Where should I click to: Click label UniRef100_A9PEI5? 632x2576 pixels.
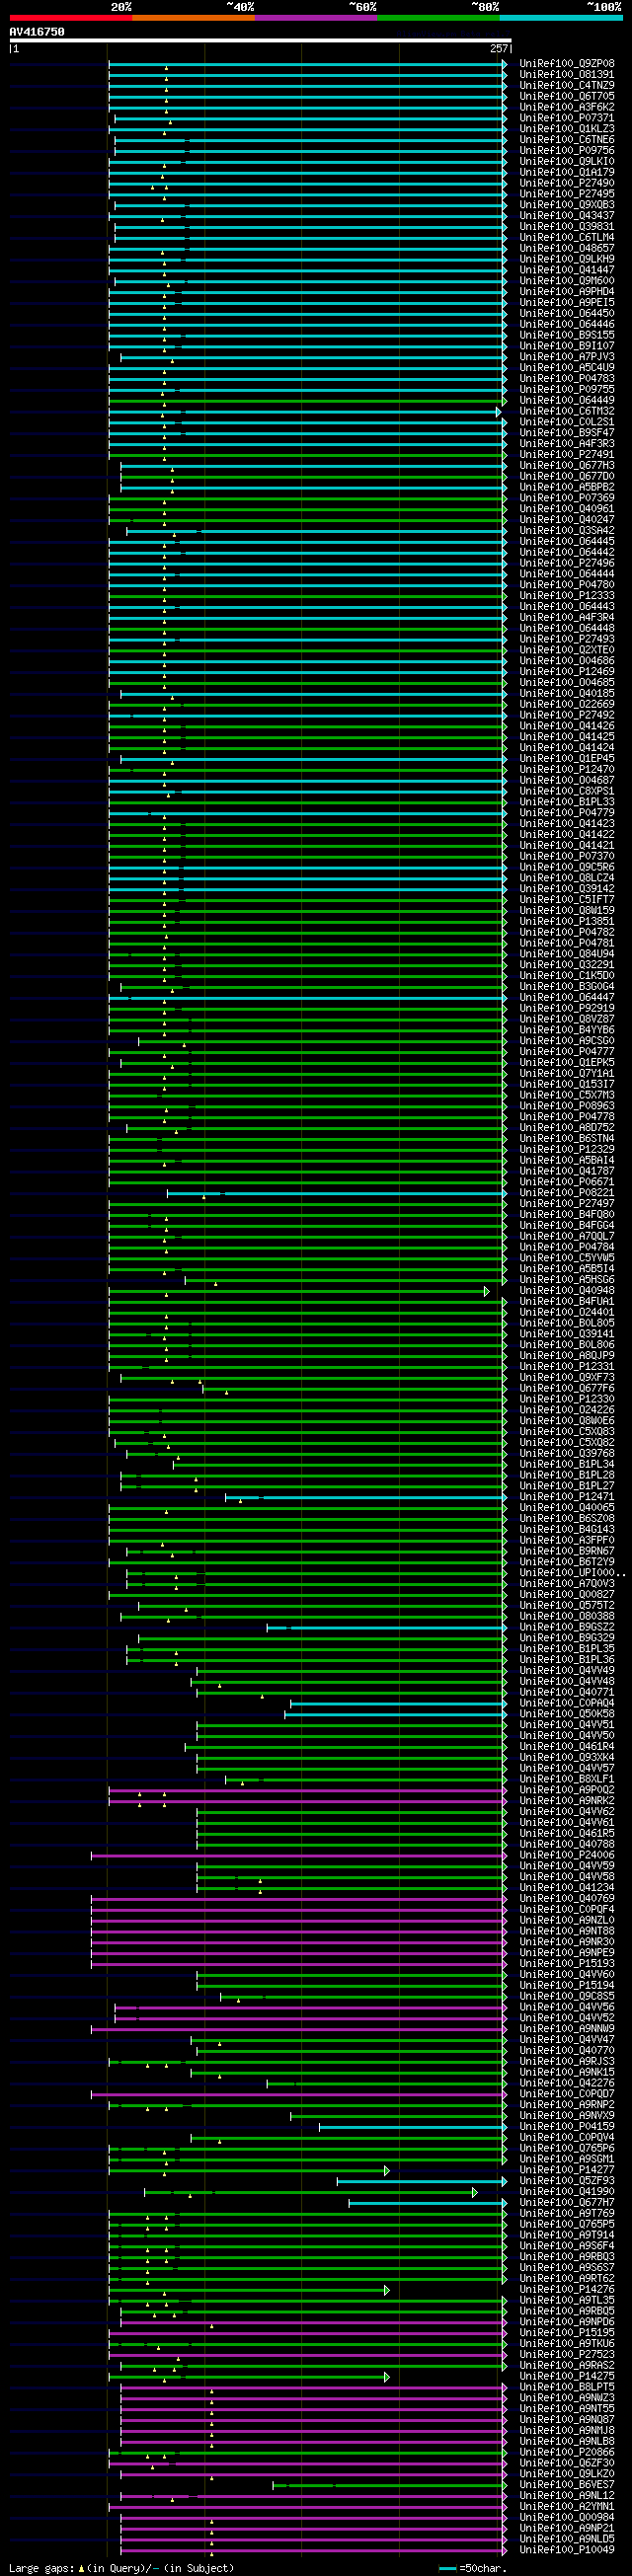point(567,303)
